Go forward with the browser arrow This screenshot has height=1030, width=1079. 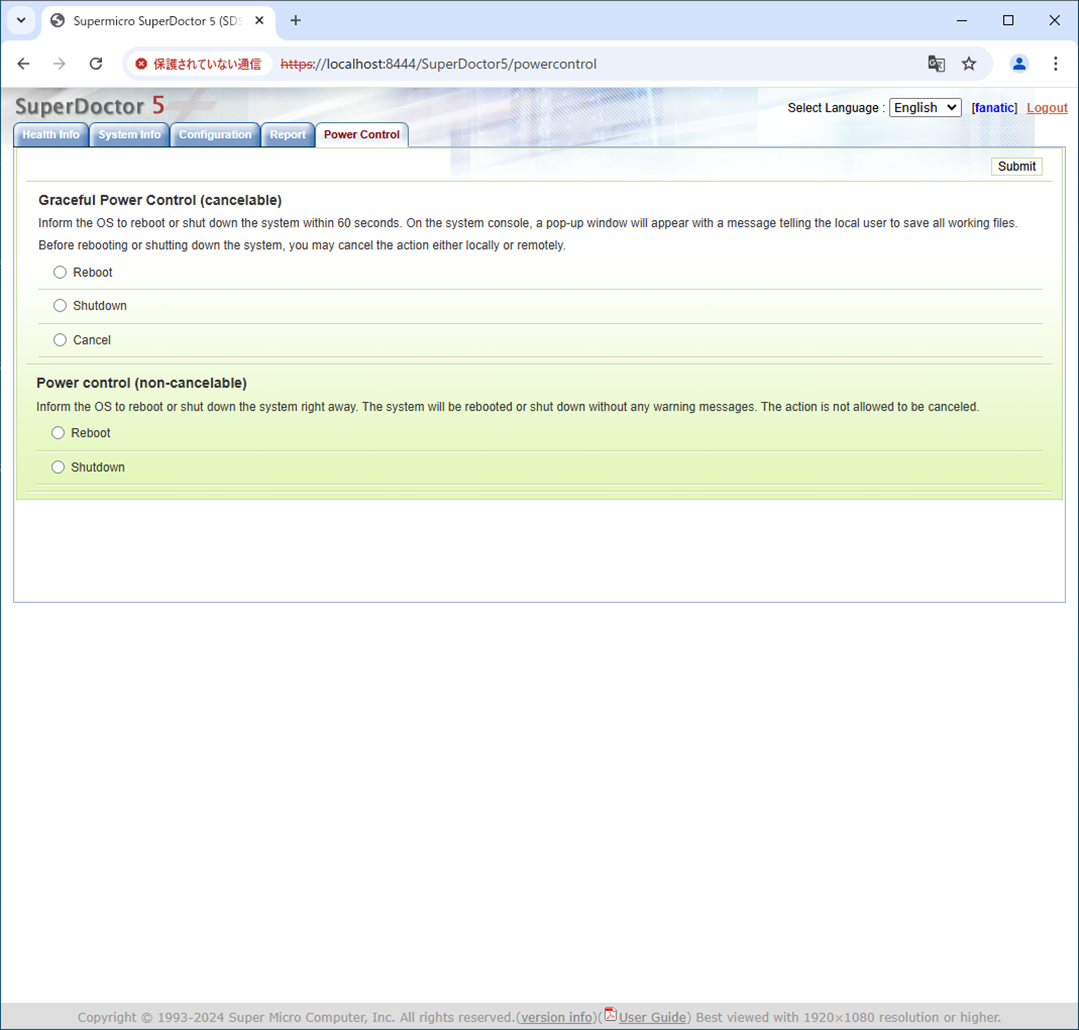pos(59,64)
